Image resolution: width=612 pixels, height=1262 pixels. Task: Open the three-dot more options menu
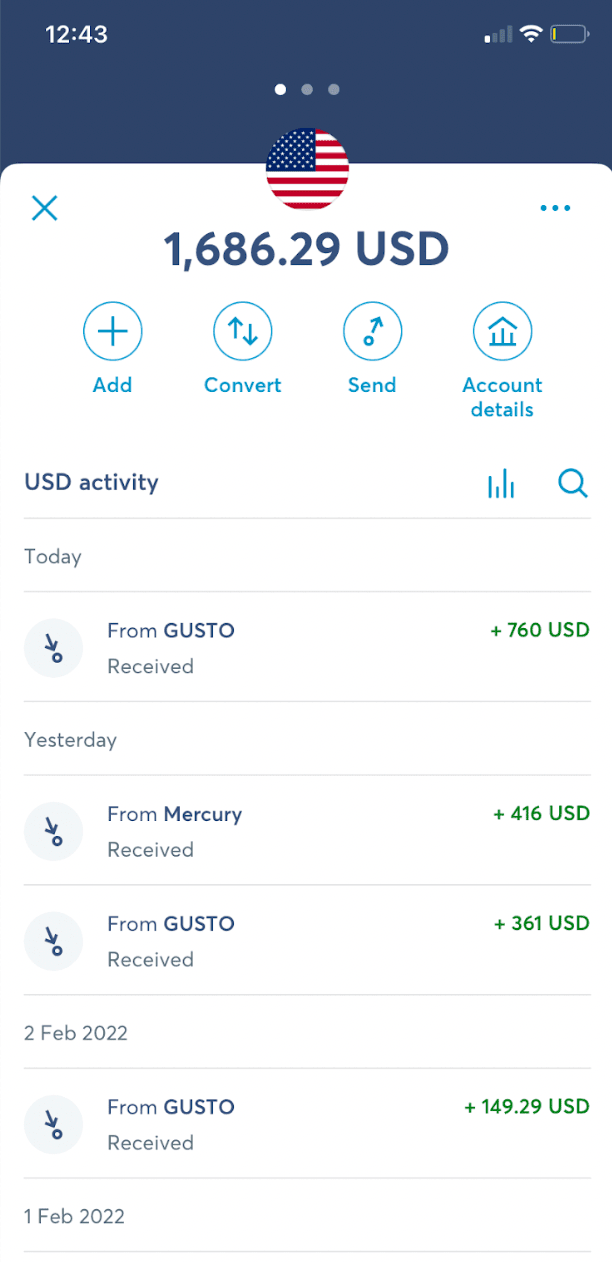555,208
